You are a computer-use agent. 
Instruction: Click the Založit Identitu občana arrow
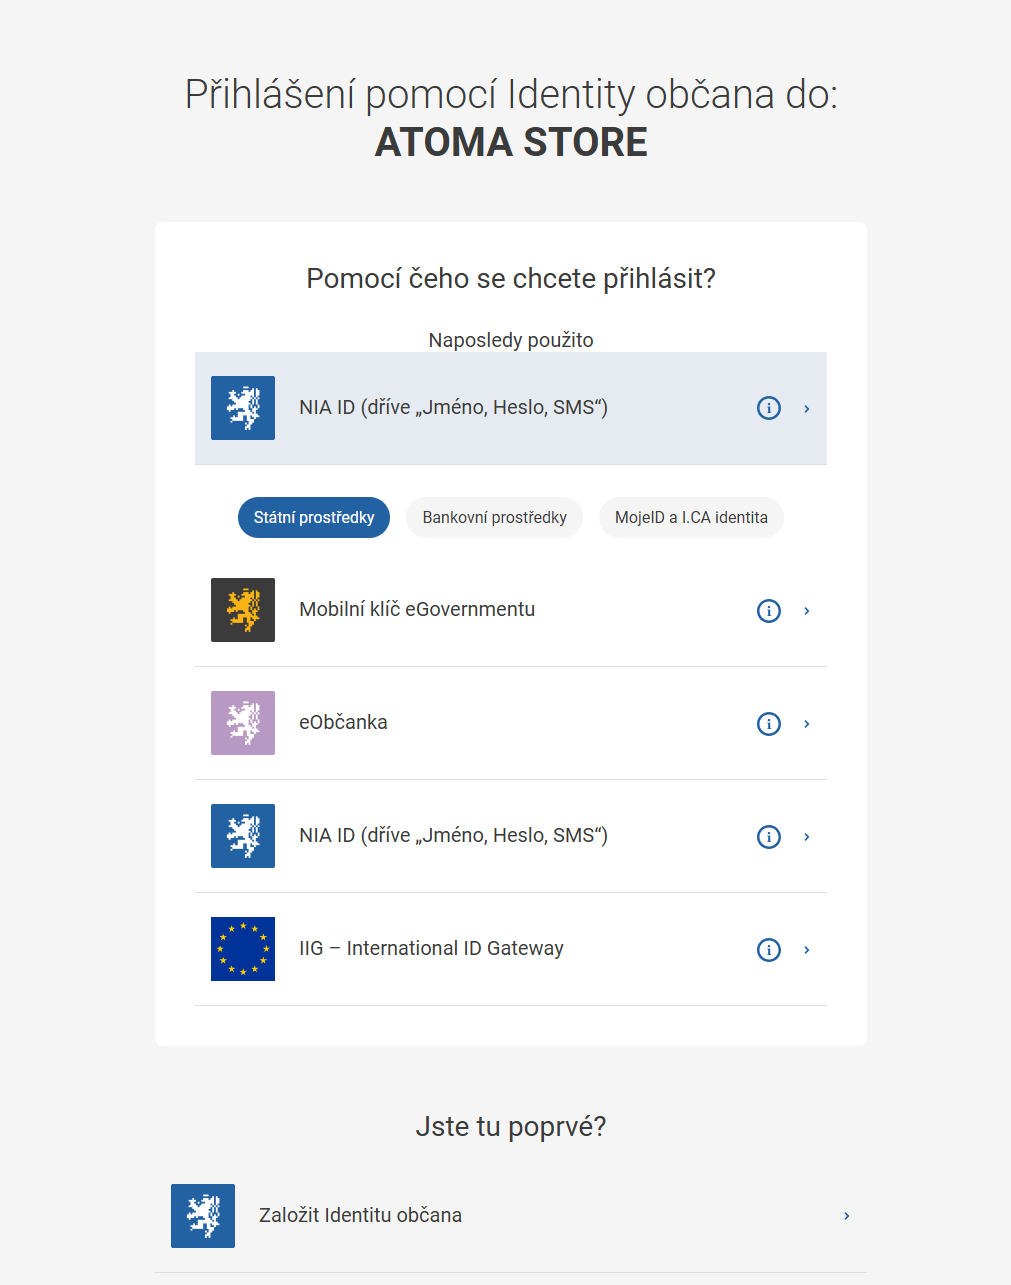pyautogui.click(x=846, y=1216)
